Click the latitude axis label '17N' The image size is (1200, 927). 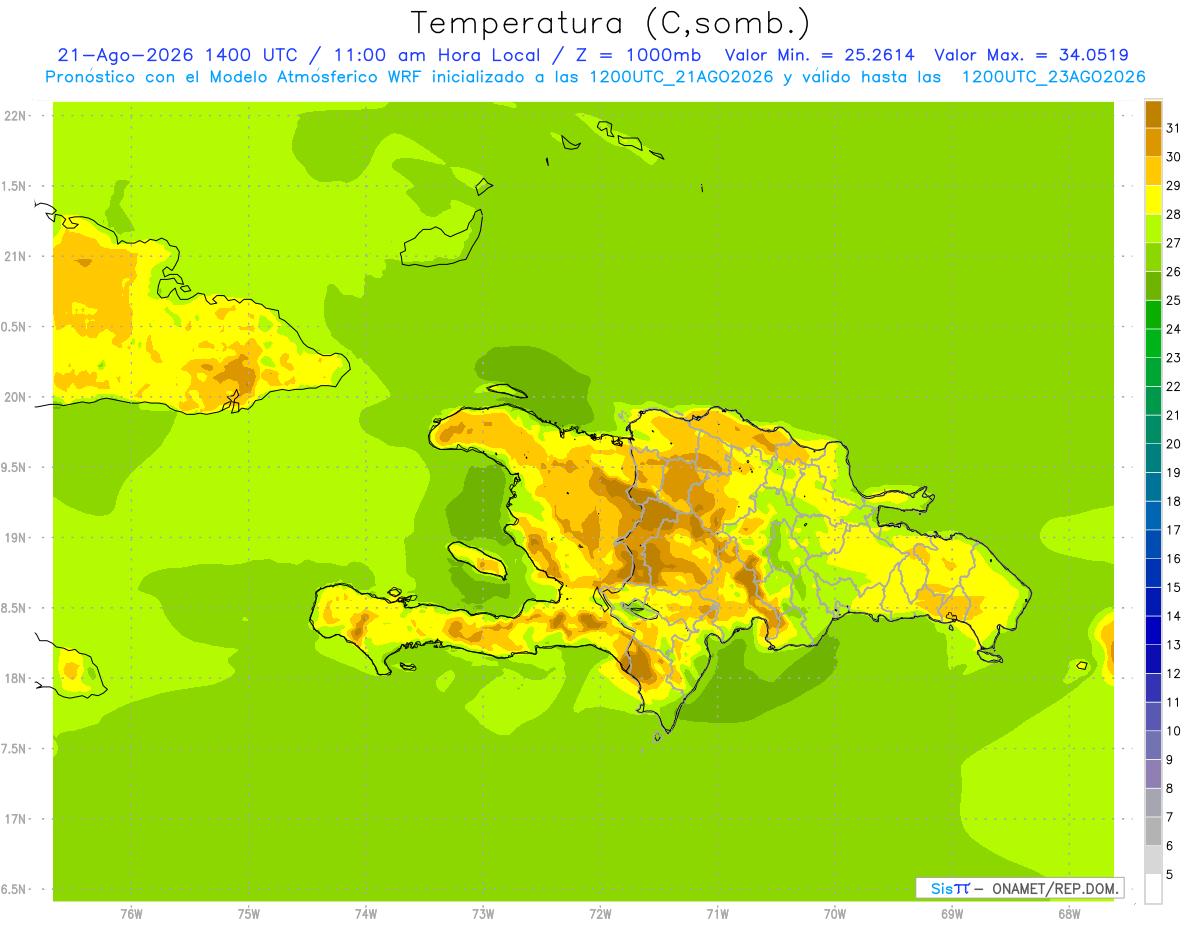pos(16,819)
